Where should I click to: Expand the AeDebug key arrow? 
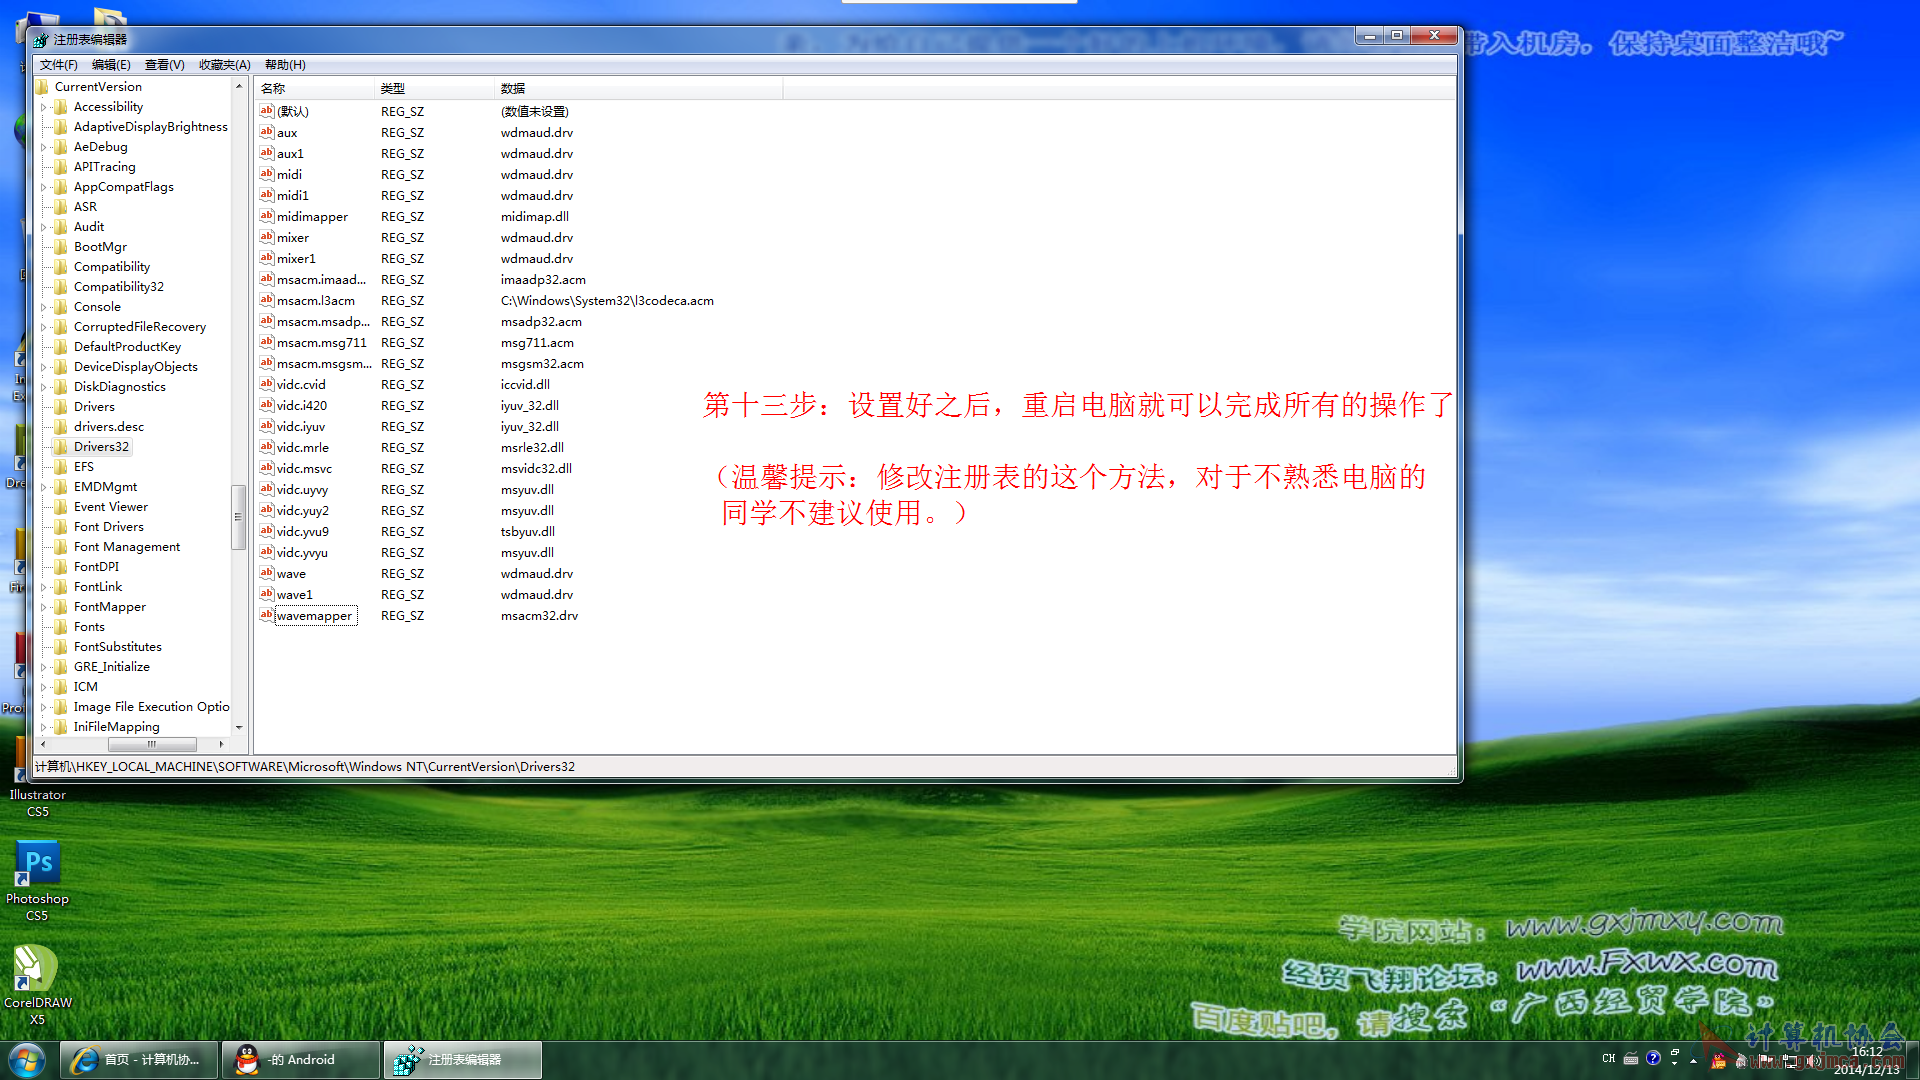43,147
